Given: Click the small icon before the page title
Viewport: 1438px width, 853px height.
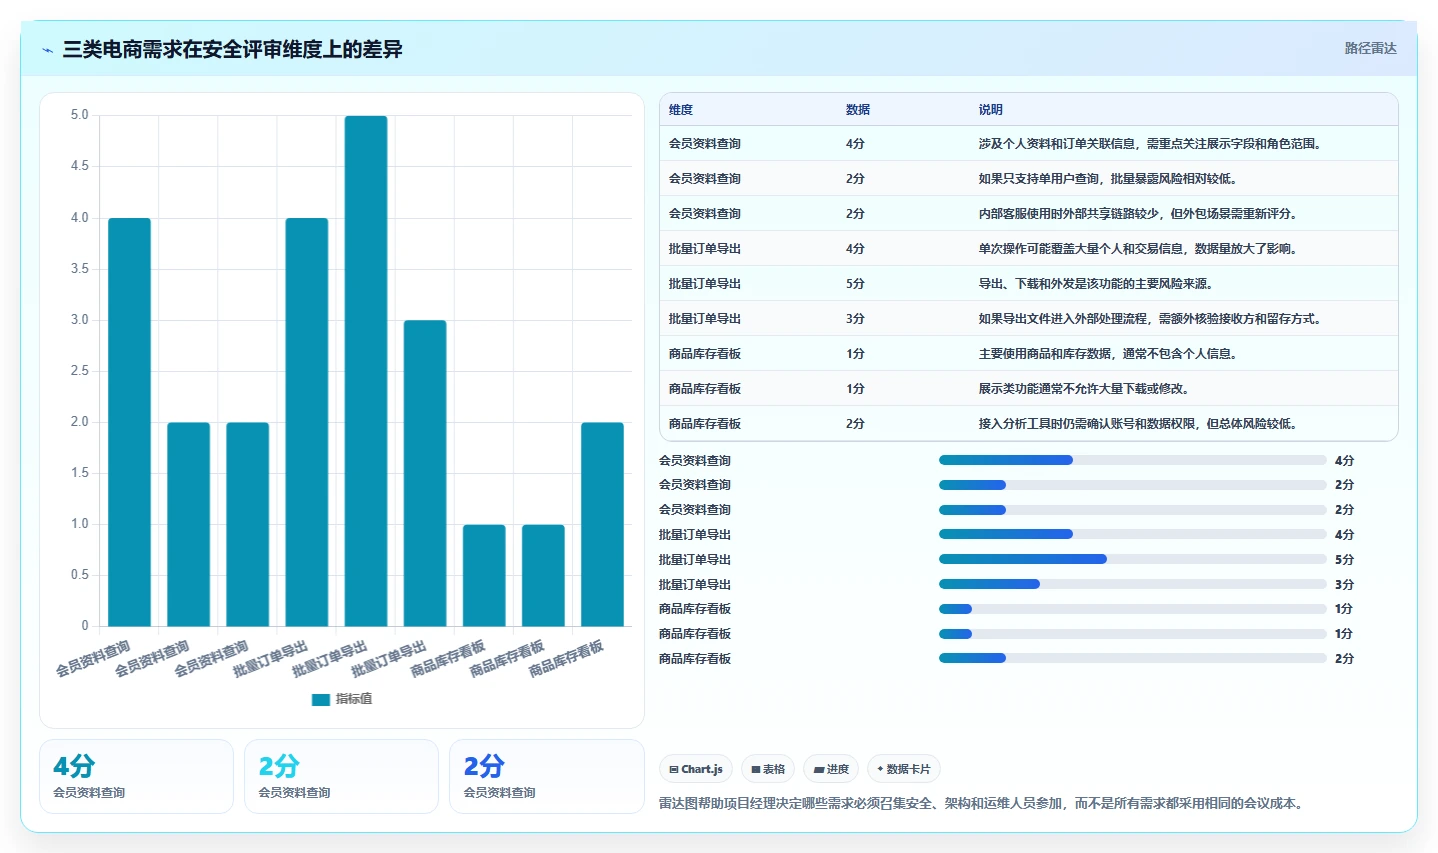Looking at the screenshot, I should [x=48, y=50].
